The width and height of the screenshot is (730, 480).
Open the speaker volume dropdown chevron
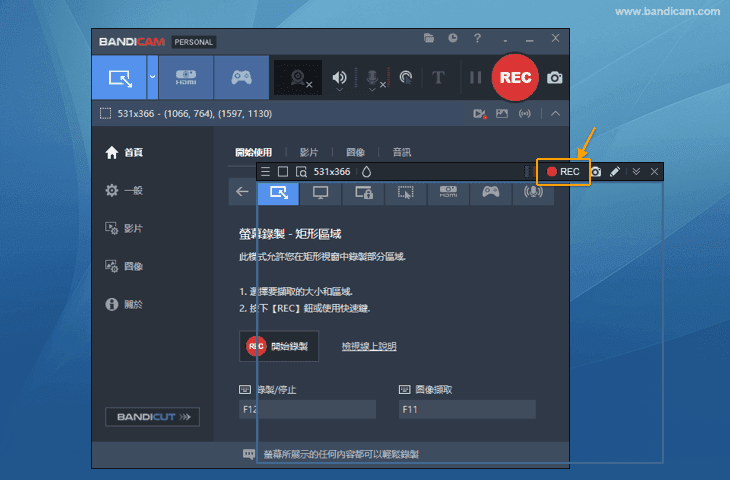click(x=339, y=89)
